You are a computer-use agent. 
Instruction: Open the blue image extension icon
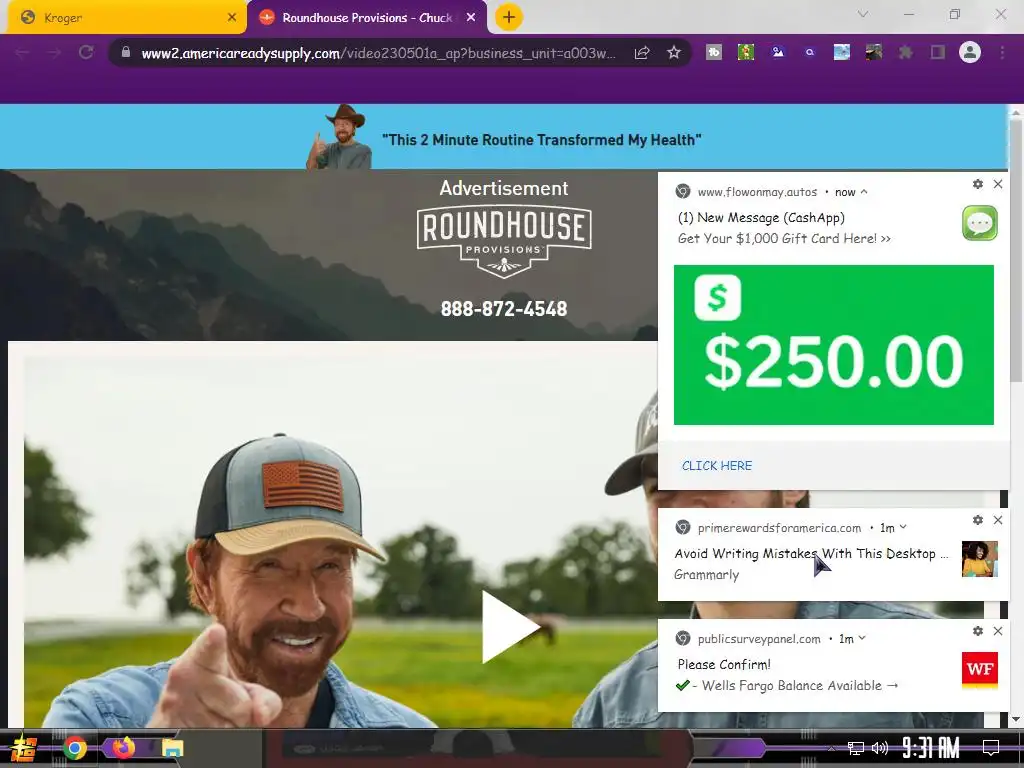coord(777,52)
